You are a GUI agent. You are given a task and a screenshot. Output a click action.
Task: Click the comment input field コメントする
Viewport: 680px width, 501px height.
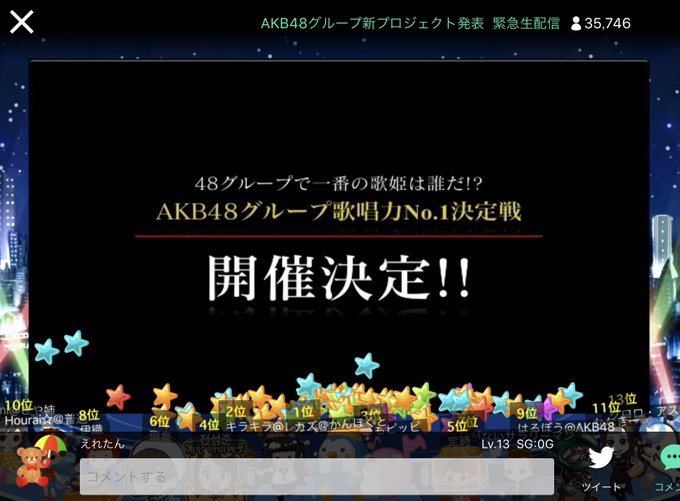[x=317, y=476]
